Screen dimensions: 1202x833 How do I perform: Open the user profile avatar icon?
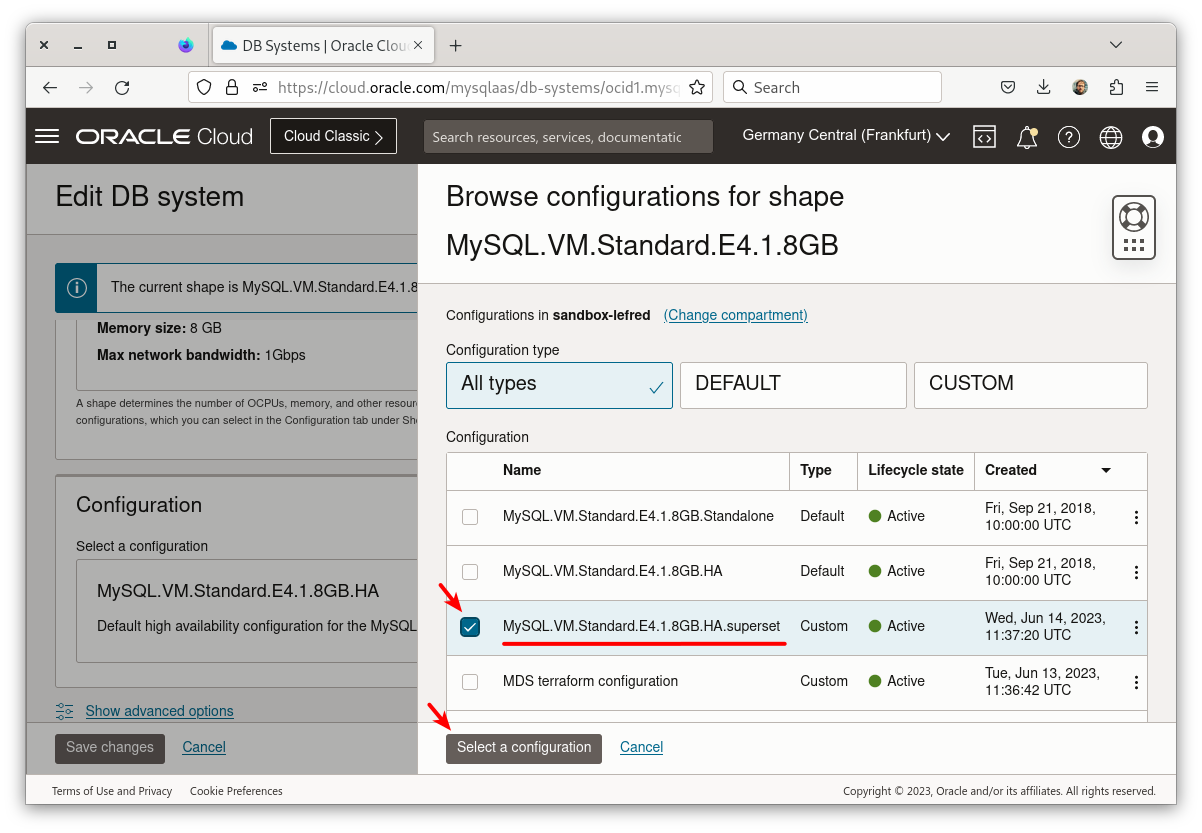tap(1152, 136)
